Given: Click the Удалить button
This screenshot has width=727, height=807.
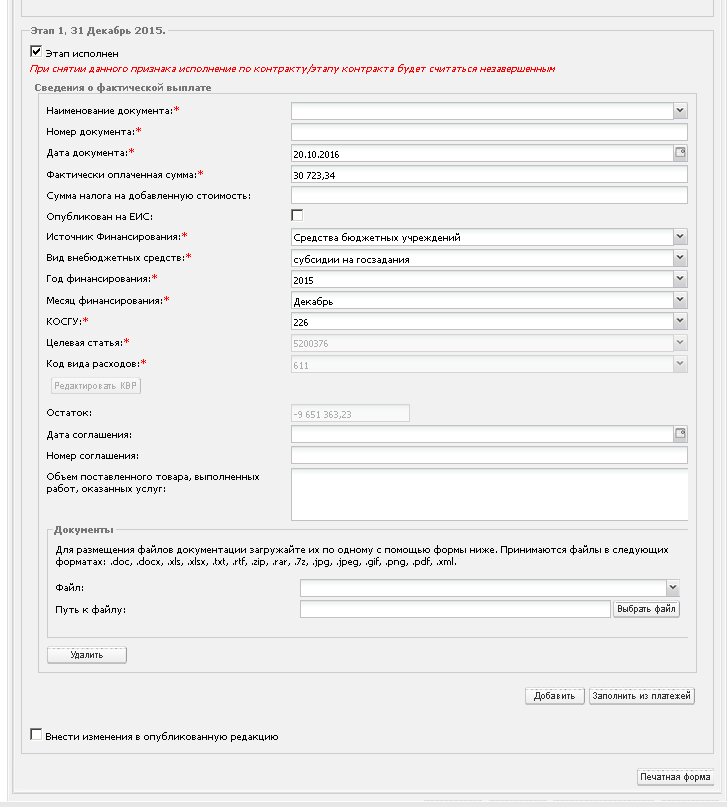Looking at the screenshot, I should tap(87, 655).
